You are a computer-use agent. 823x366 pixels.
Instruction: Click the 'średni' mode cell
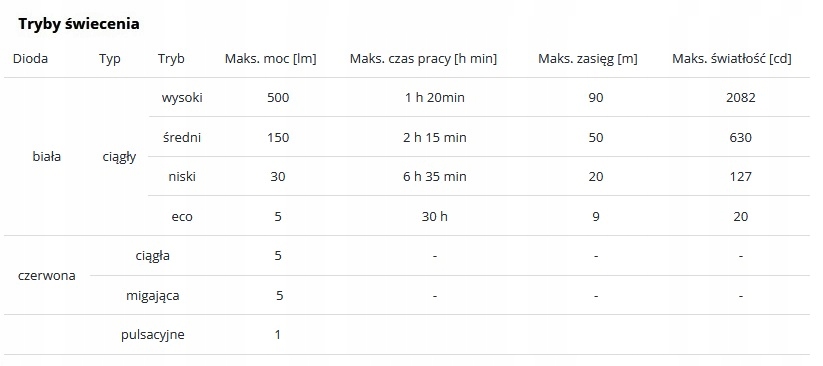tap(182, 138)
